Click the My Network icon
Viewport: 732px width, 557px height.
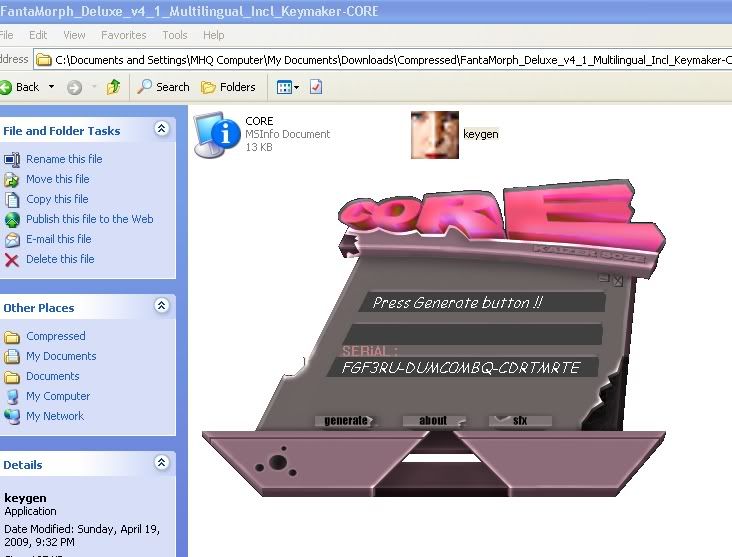[x=12, y=416]
